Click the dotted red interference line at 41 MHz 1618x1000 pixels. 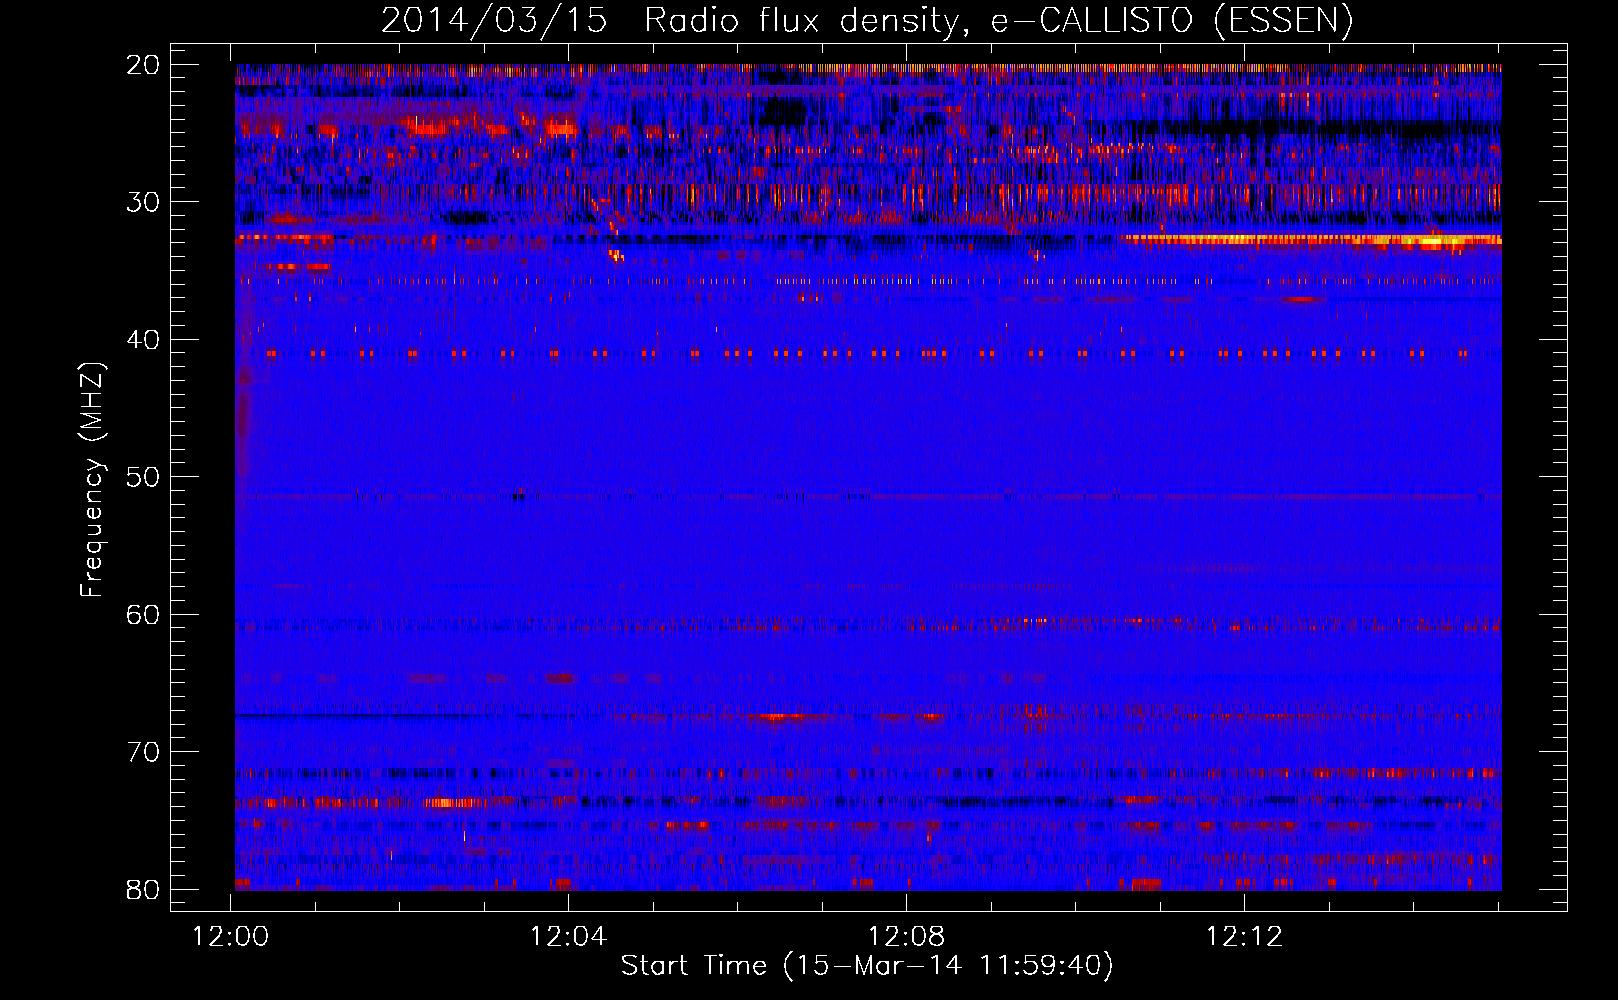point(868,353)
